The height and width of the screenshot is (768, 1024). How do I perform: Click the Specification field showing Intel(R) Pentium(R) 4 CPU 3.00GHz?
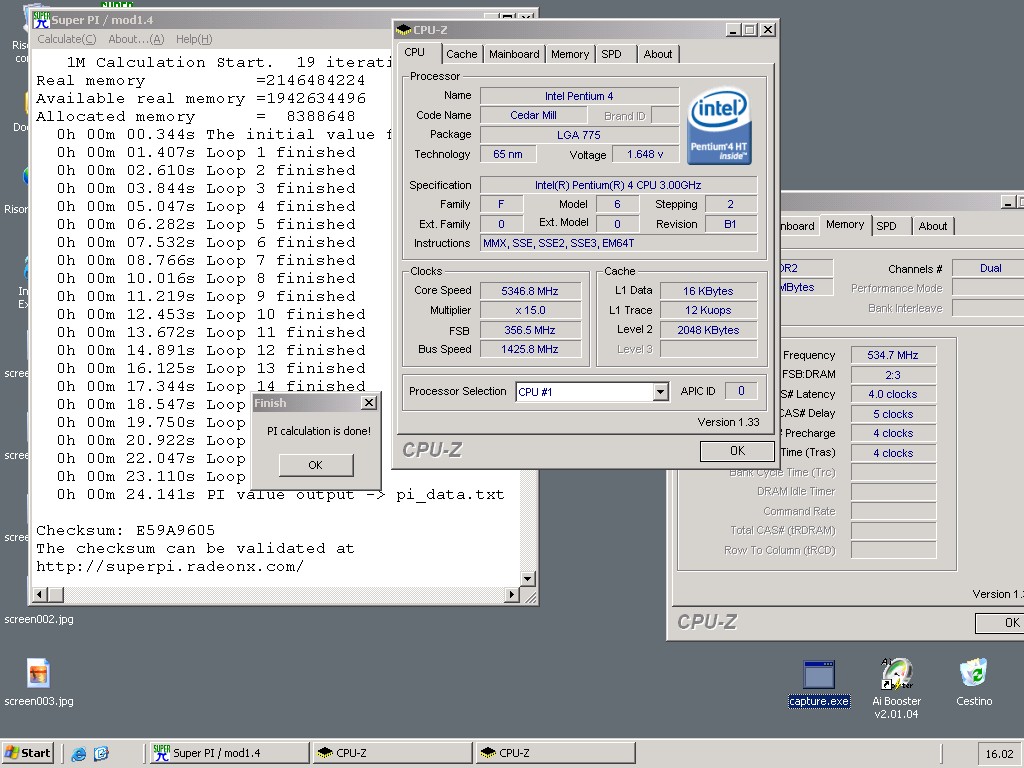618,185
